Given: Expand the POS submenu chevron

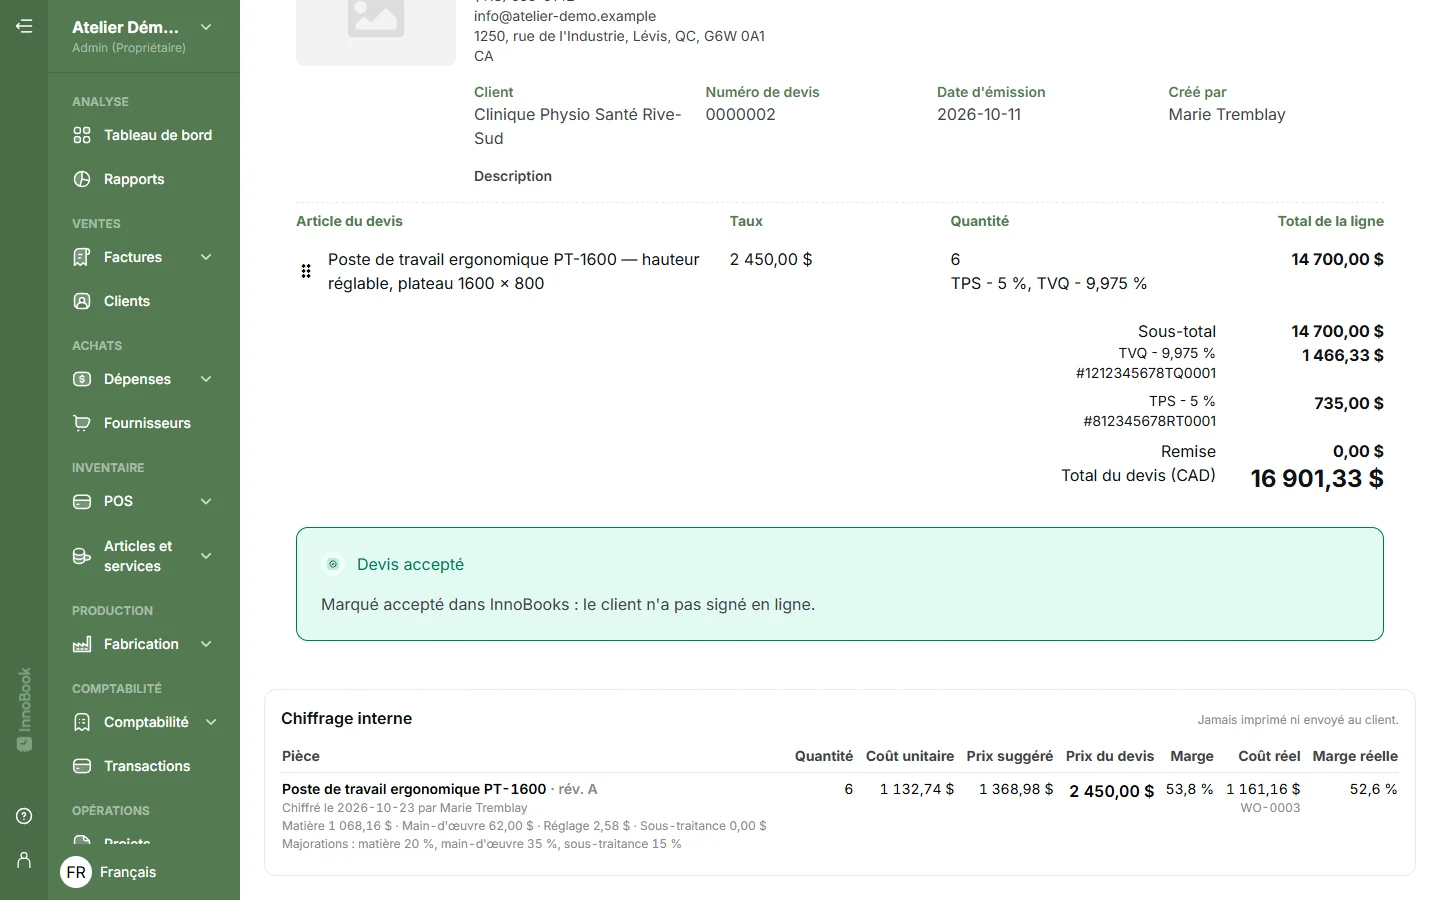Looking at the screenshot, I should click(x=206, y=501).
